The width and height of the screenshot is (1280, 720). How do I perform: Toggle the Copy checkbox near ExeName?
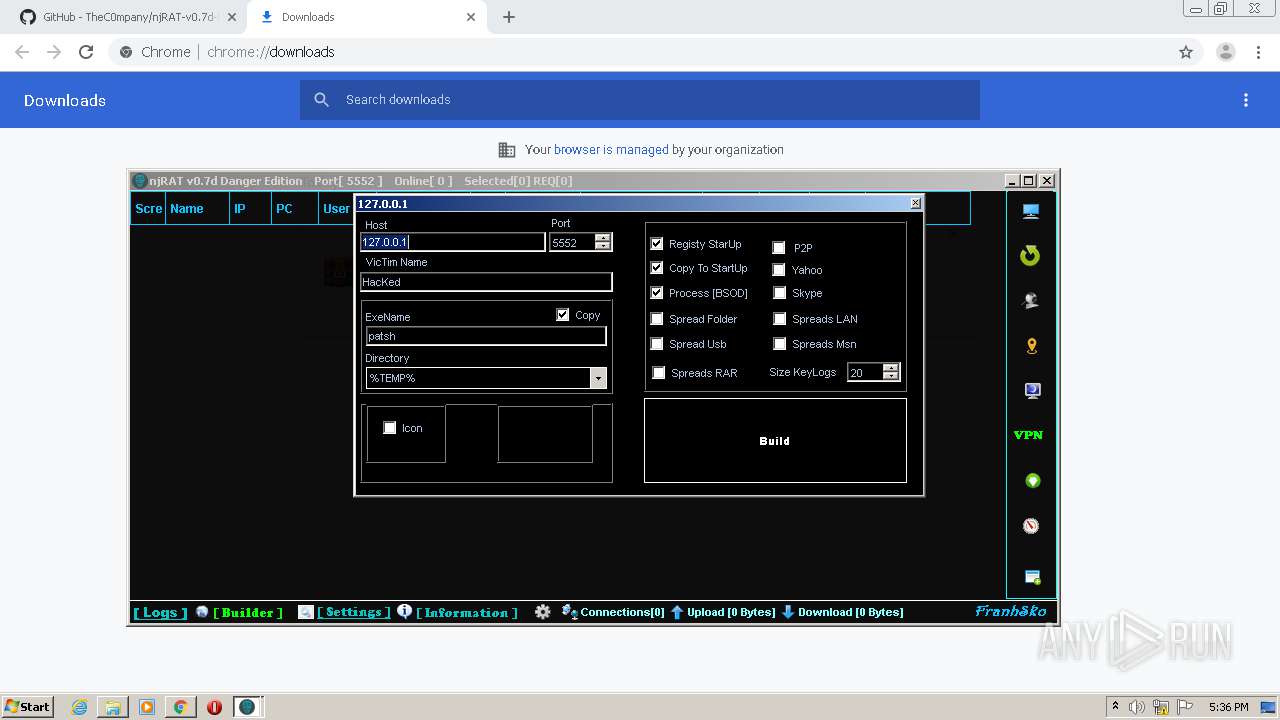click(x=563, y=315)
